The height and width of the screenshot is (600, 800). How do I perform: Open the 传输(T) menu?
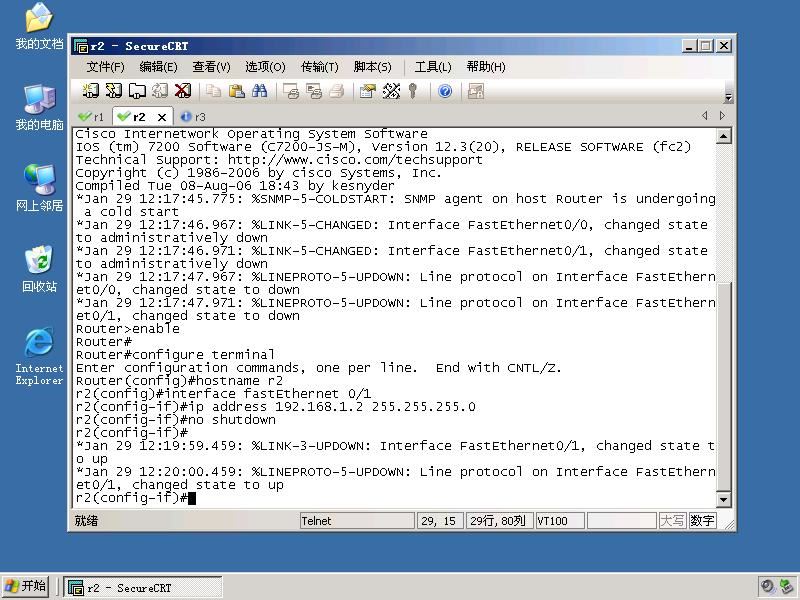click(319, 67)
